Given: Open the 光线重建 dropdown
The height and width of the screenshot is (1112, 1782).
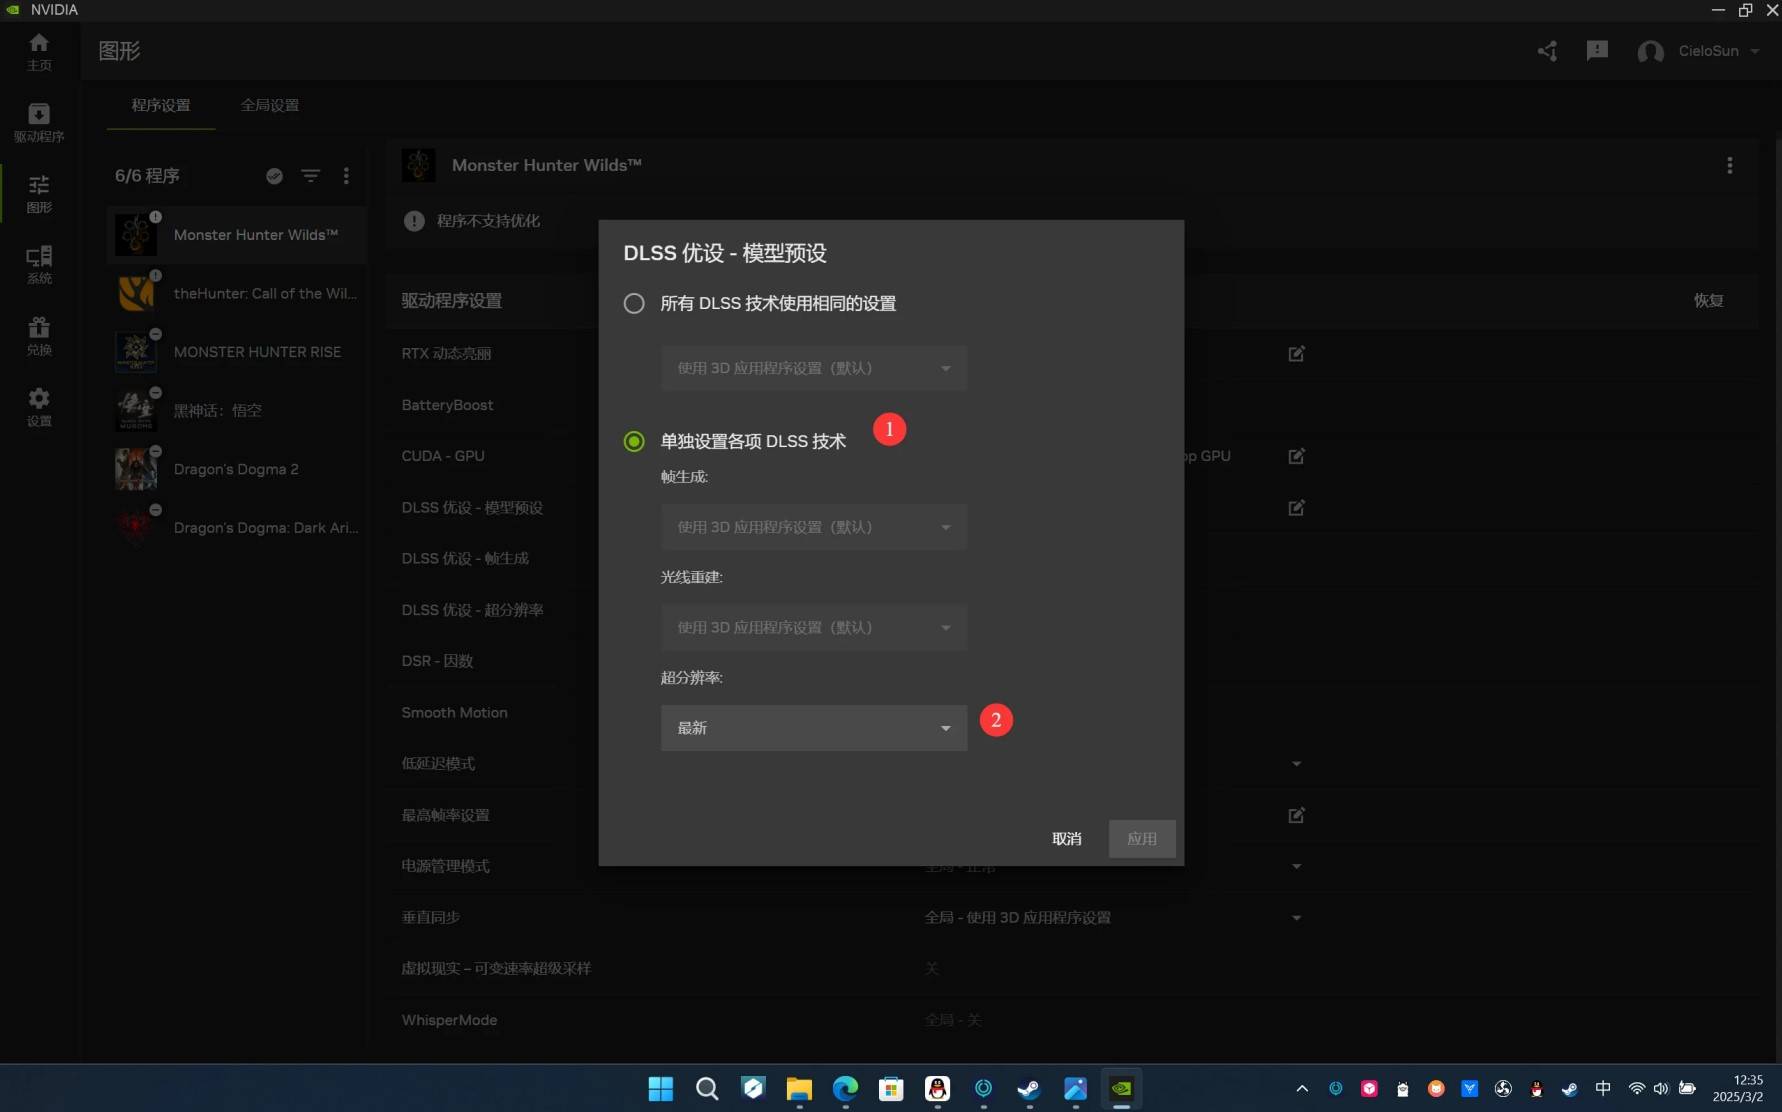Looking at the screenshot, I should (x=814, y=627).
